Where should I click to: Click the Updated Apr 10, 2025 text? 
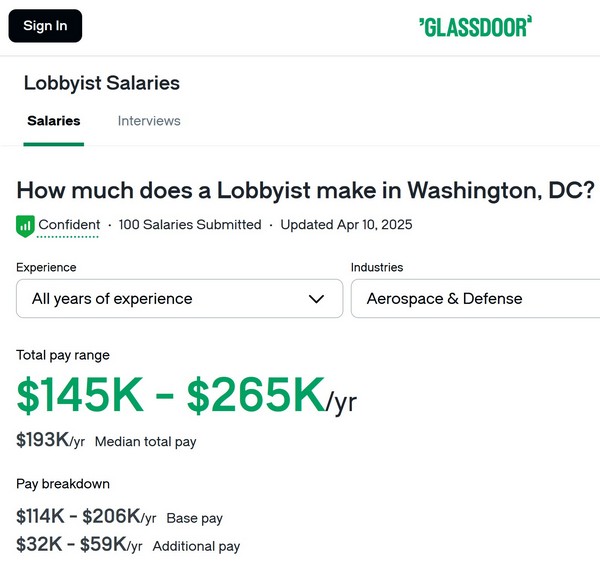[x=346, y=225]
